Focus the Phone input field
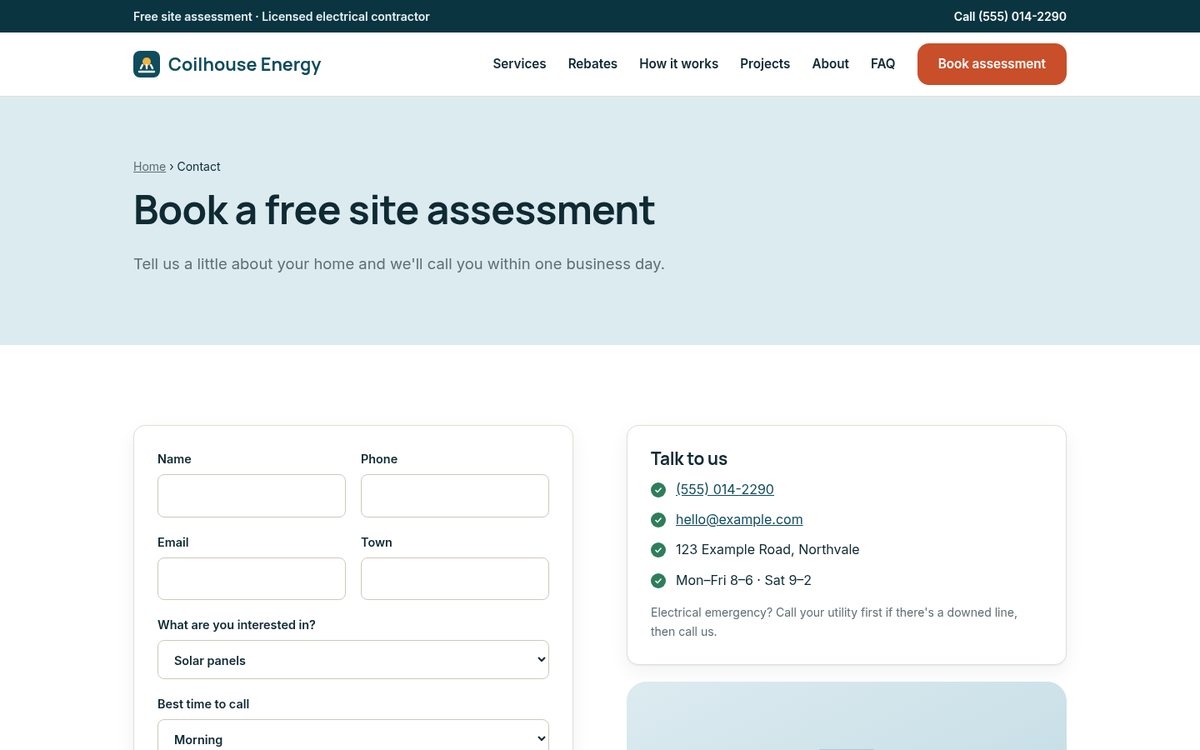 [455, 496]
